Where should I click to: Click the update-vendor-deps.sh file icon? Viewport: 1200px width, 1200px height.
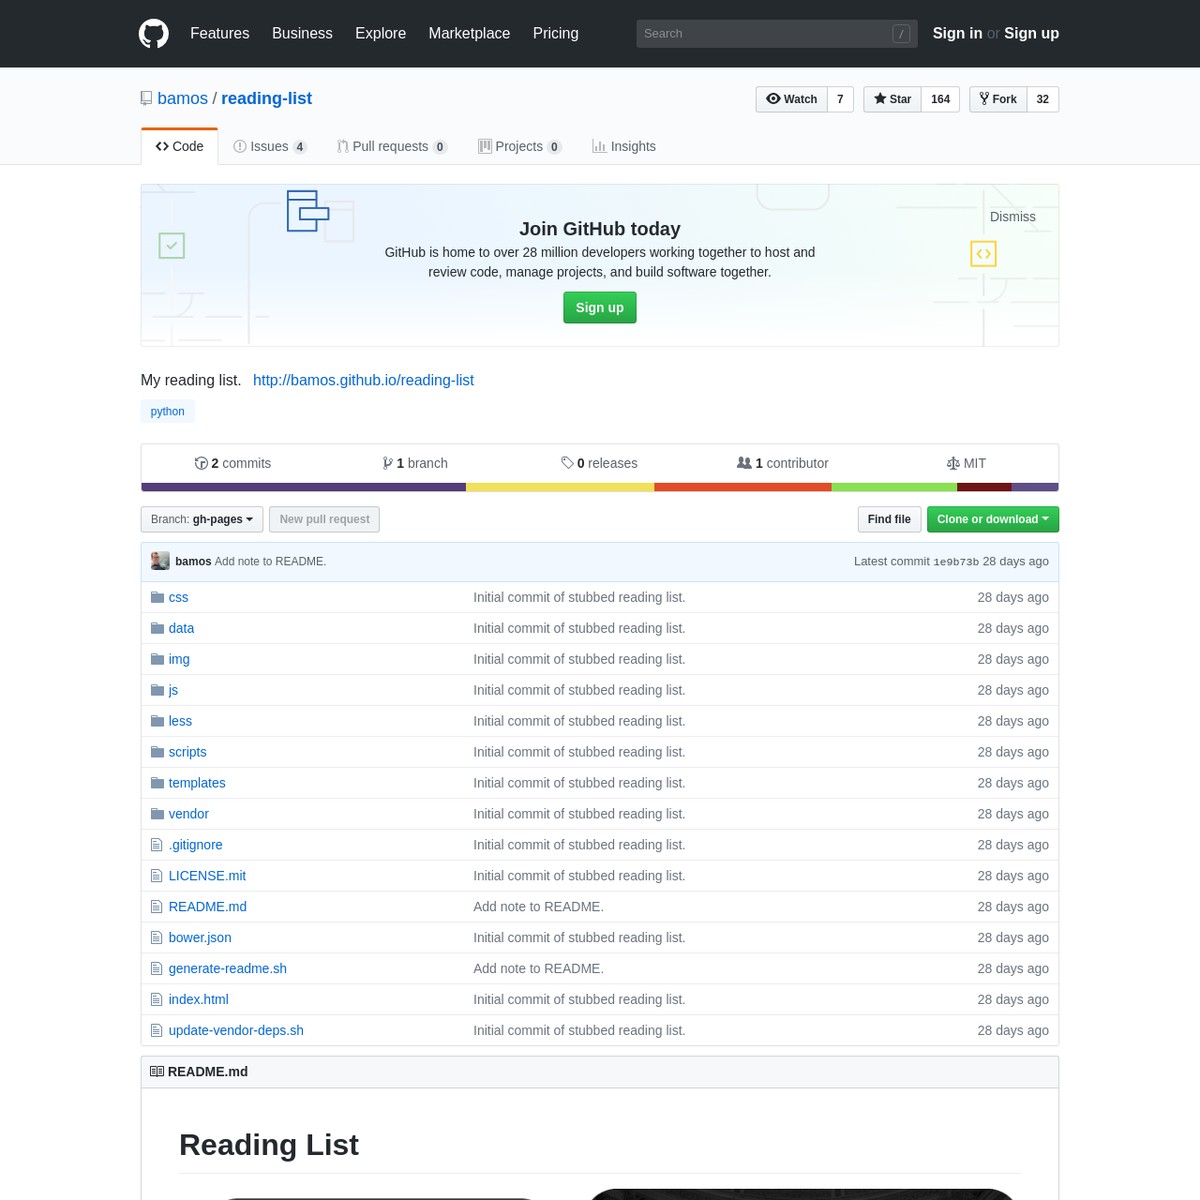[156, 1031]
